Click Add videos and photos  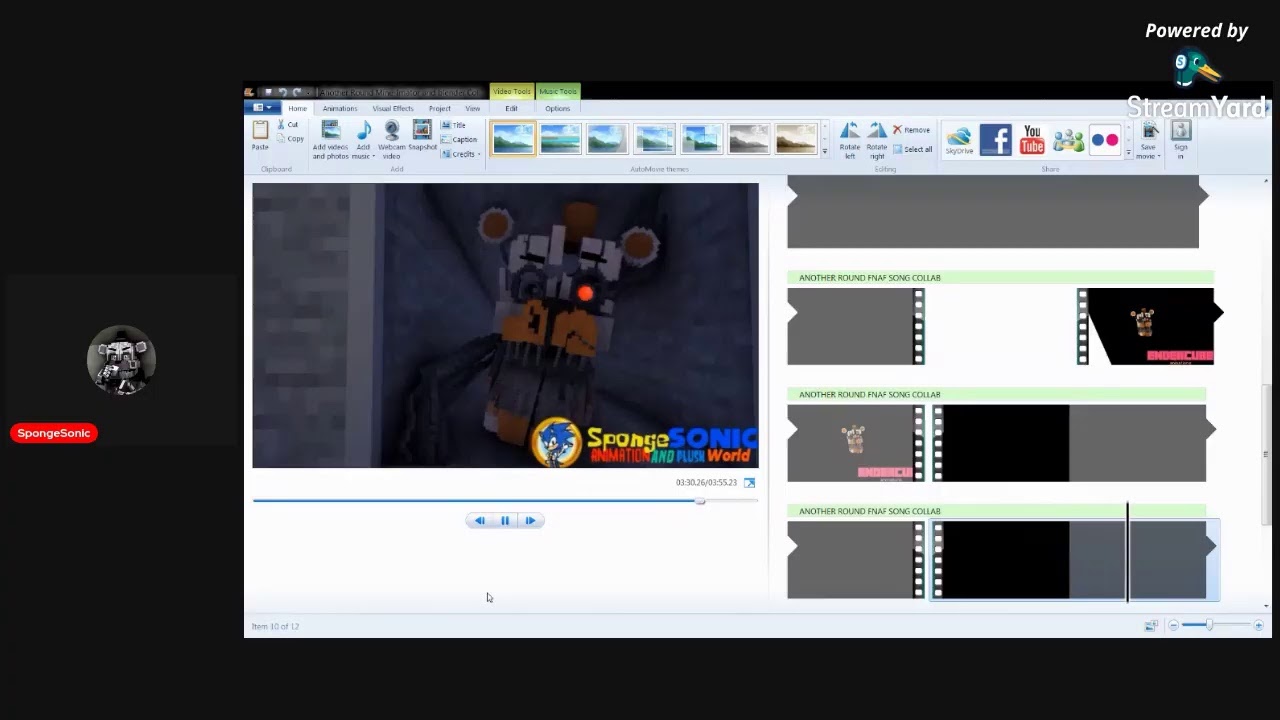point(330,140)
